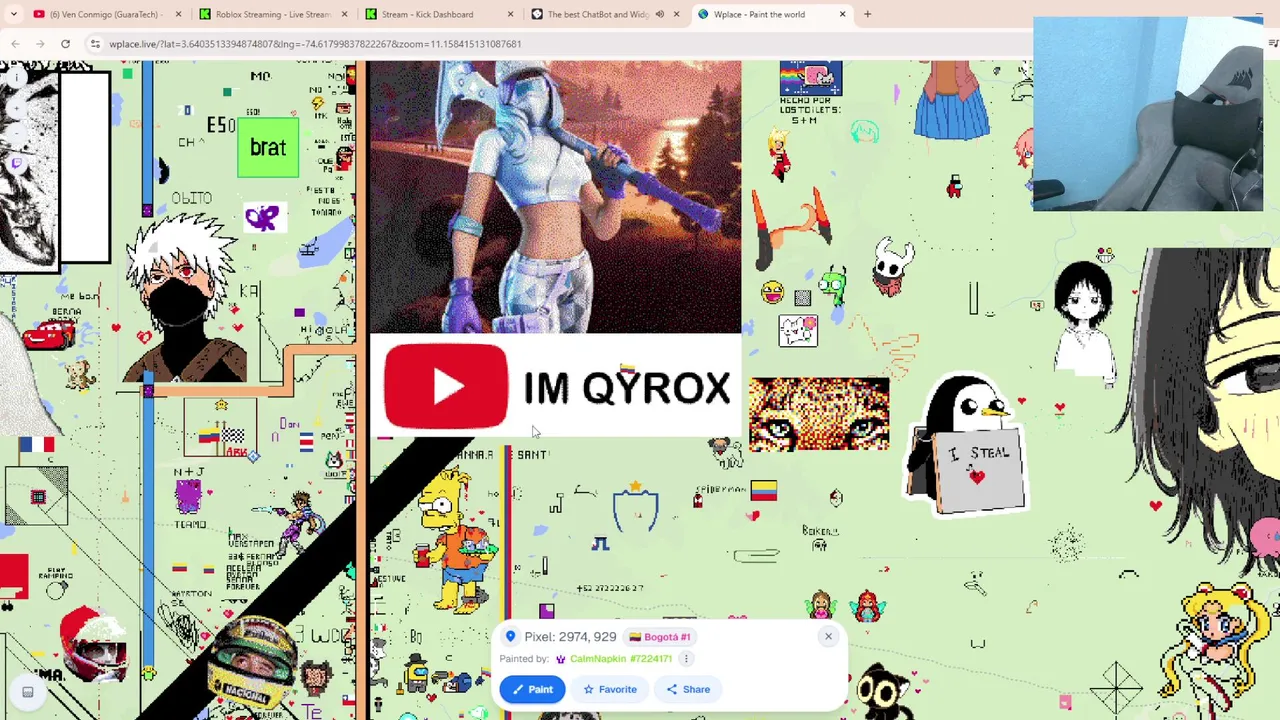This screenshot has width=1280, height=720.
Task: Click the French flag on canvas
Action: coord(36,444)
